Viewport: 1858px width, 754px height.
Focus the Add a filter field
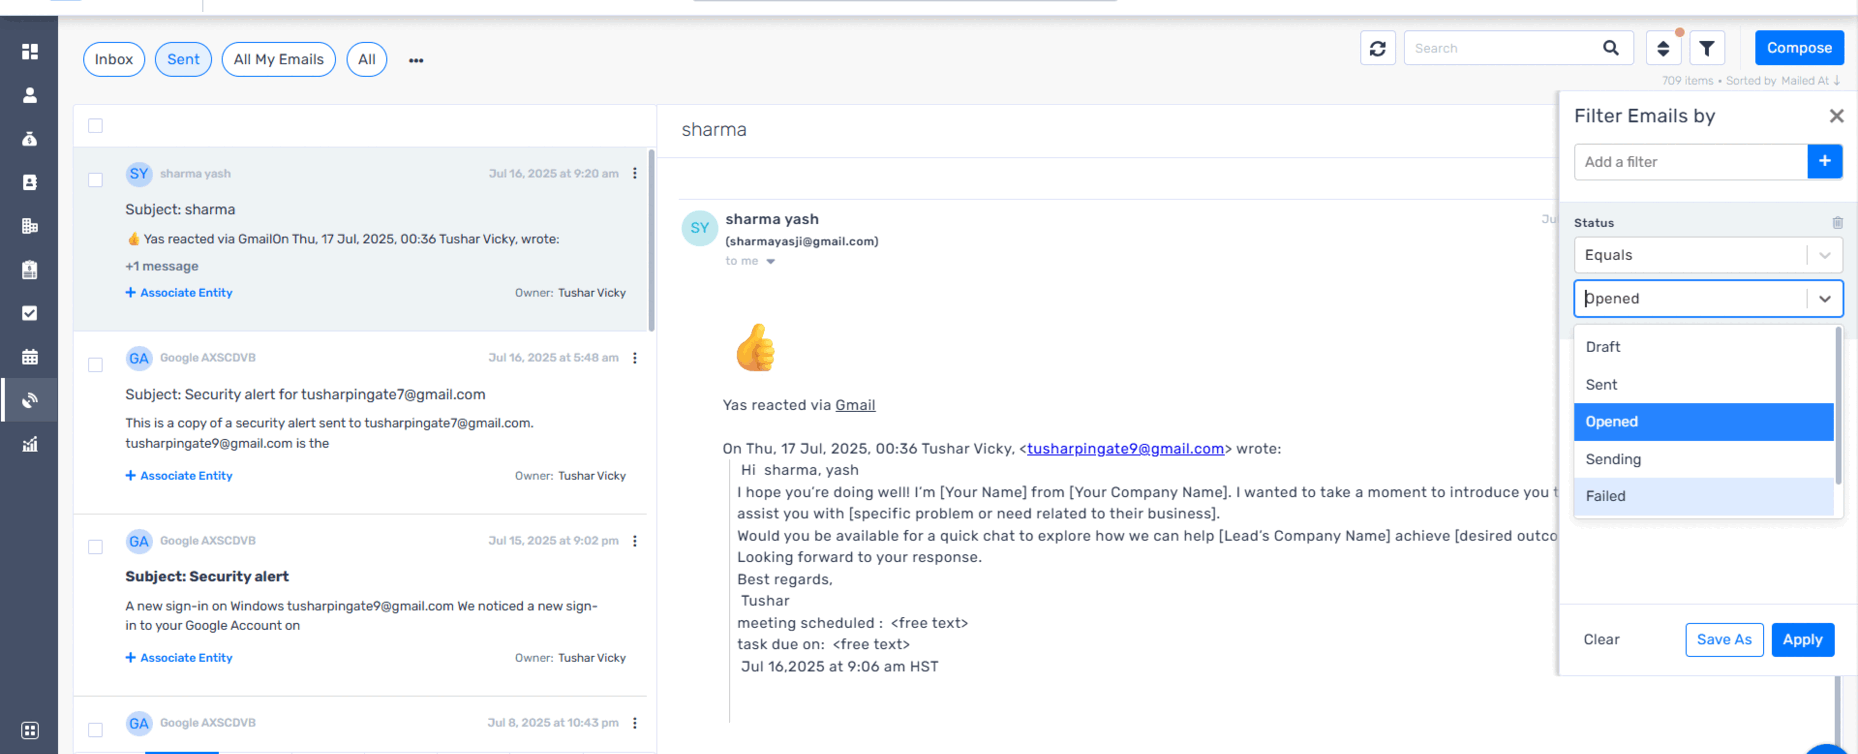pyautogui.click(x=1691, y=162)
